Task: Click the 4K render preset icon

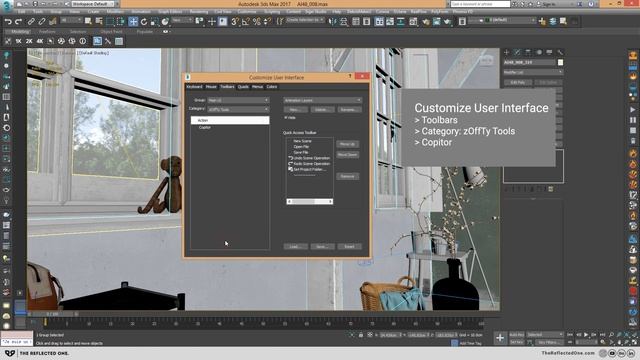Action: point(40,41)
